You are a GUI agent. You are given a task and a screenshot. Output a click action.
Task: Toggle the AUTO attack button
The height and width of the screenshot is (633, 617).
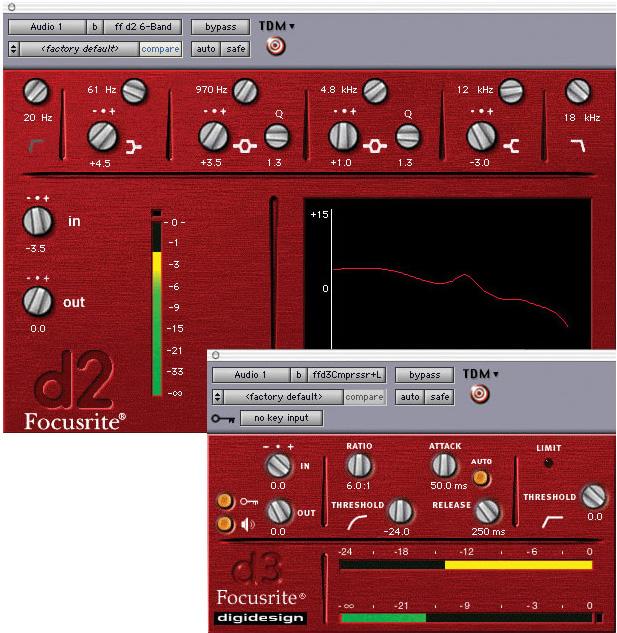click(x=481, y=478)
